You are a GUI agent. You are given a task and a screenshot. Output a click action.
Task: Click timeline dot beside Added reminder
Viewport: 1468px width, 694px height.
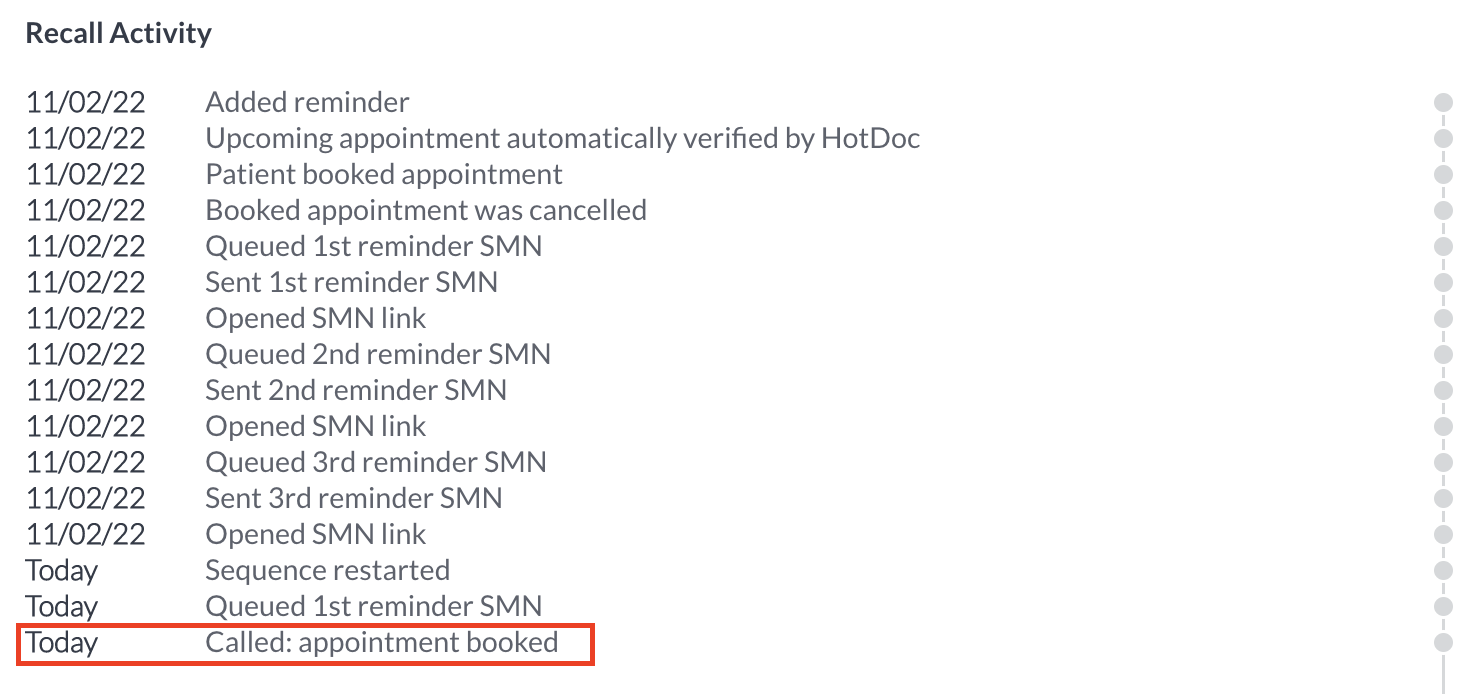click(x=1443, y=102)
